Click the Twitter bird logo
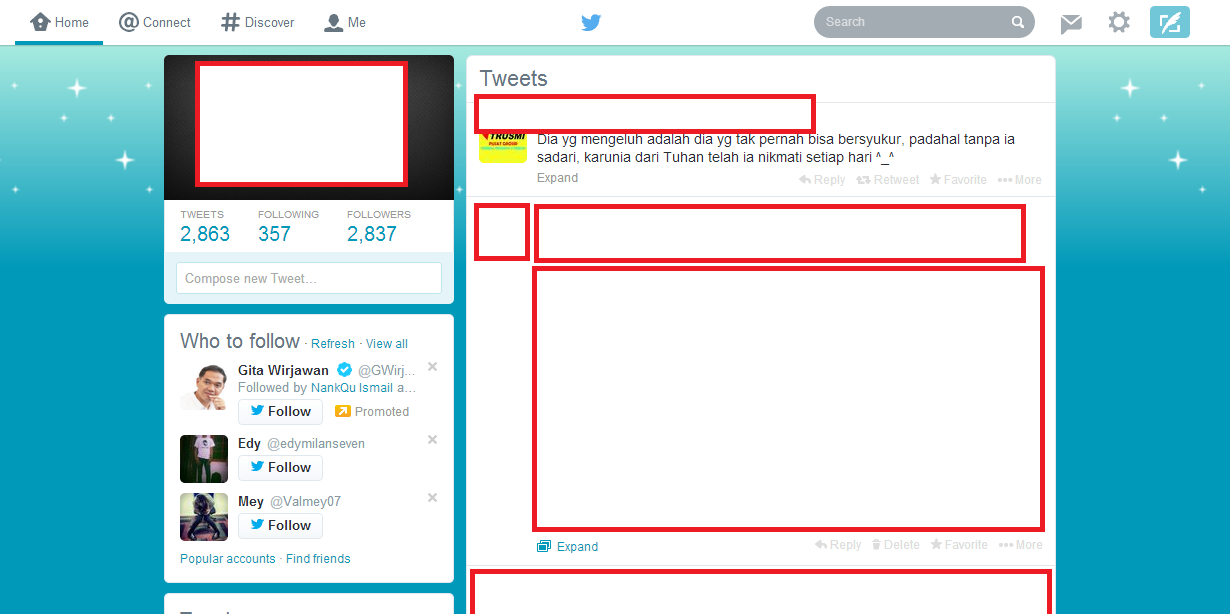This screenshot has width=1230, height=614. point(591,21)
